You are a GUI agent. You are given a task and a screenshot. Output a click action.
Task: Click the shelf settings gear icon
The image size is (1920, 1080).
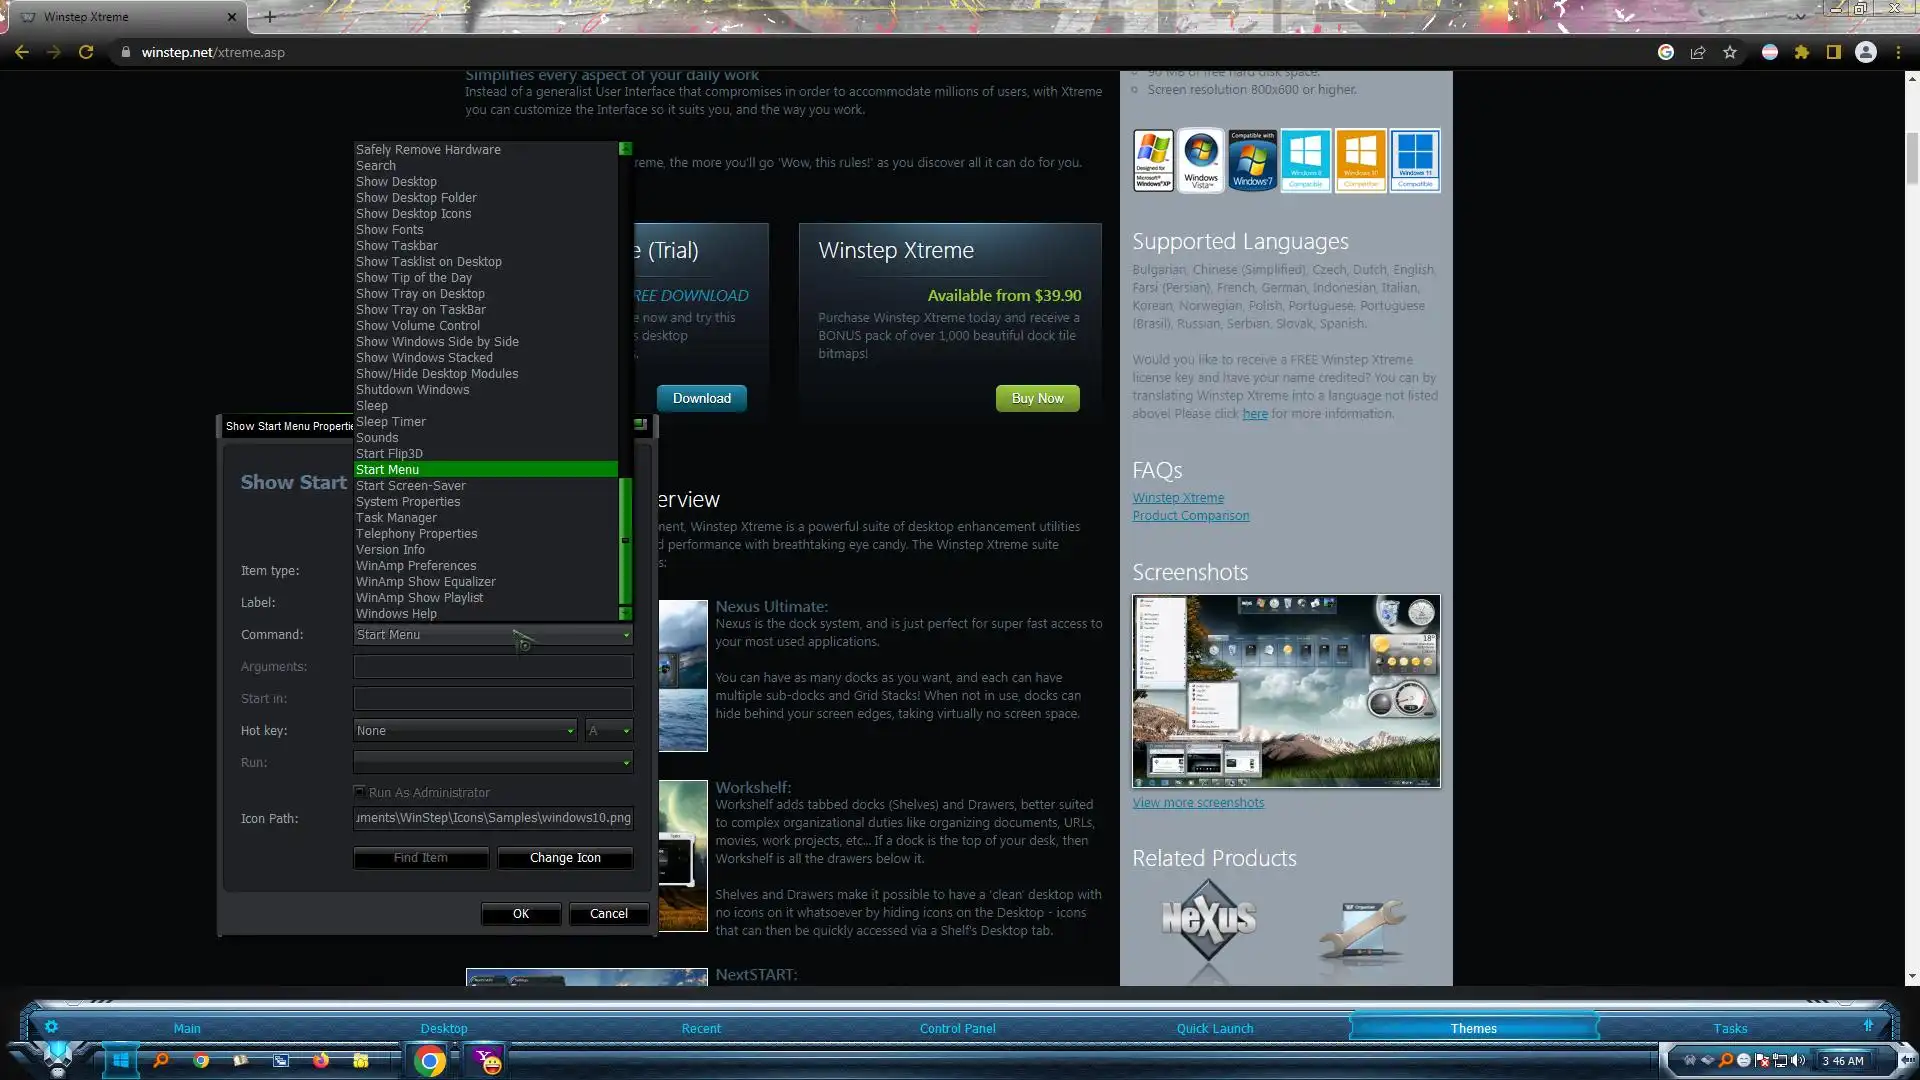51,1026
